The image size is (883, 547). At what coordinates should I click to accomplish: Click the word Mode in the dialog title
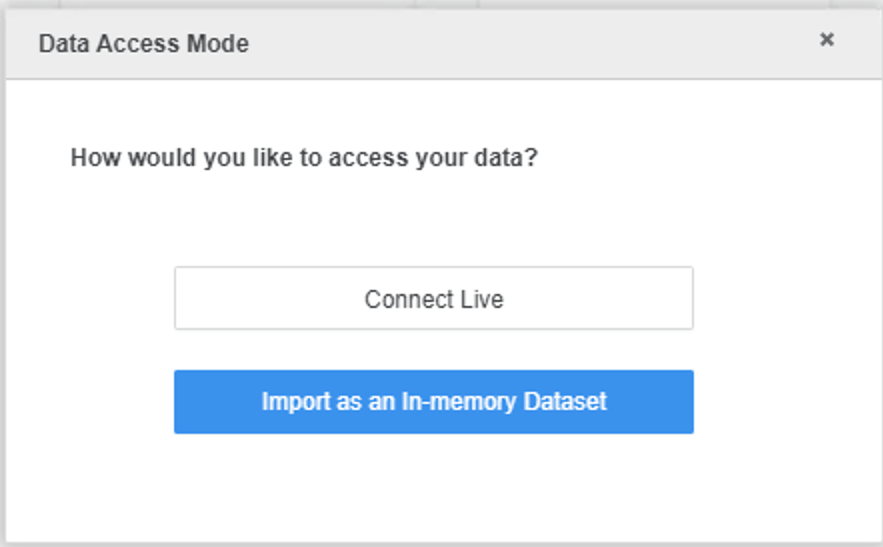[218, 43]
